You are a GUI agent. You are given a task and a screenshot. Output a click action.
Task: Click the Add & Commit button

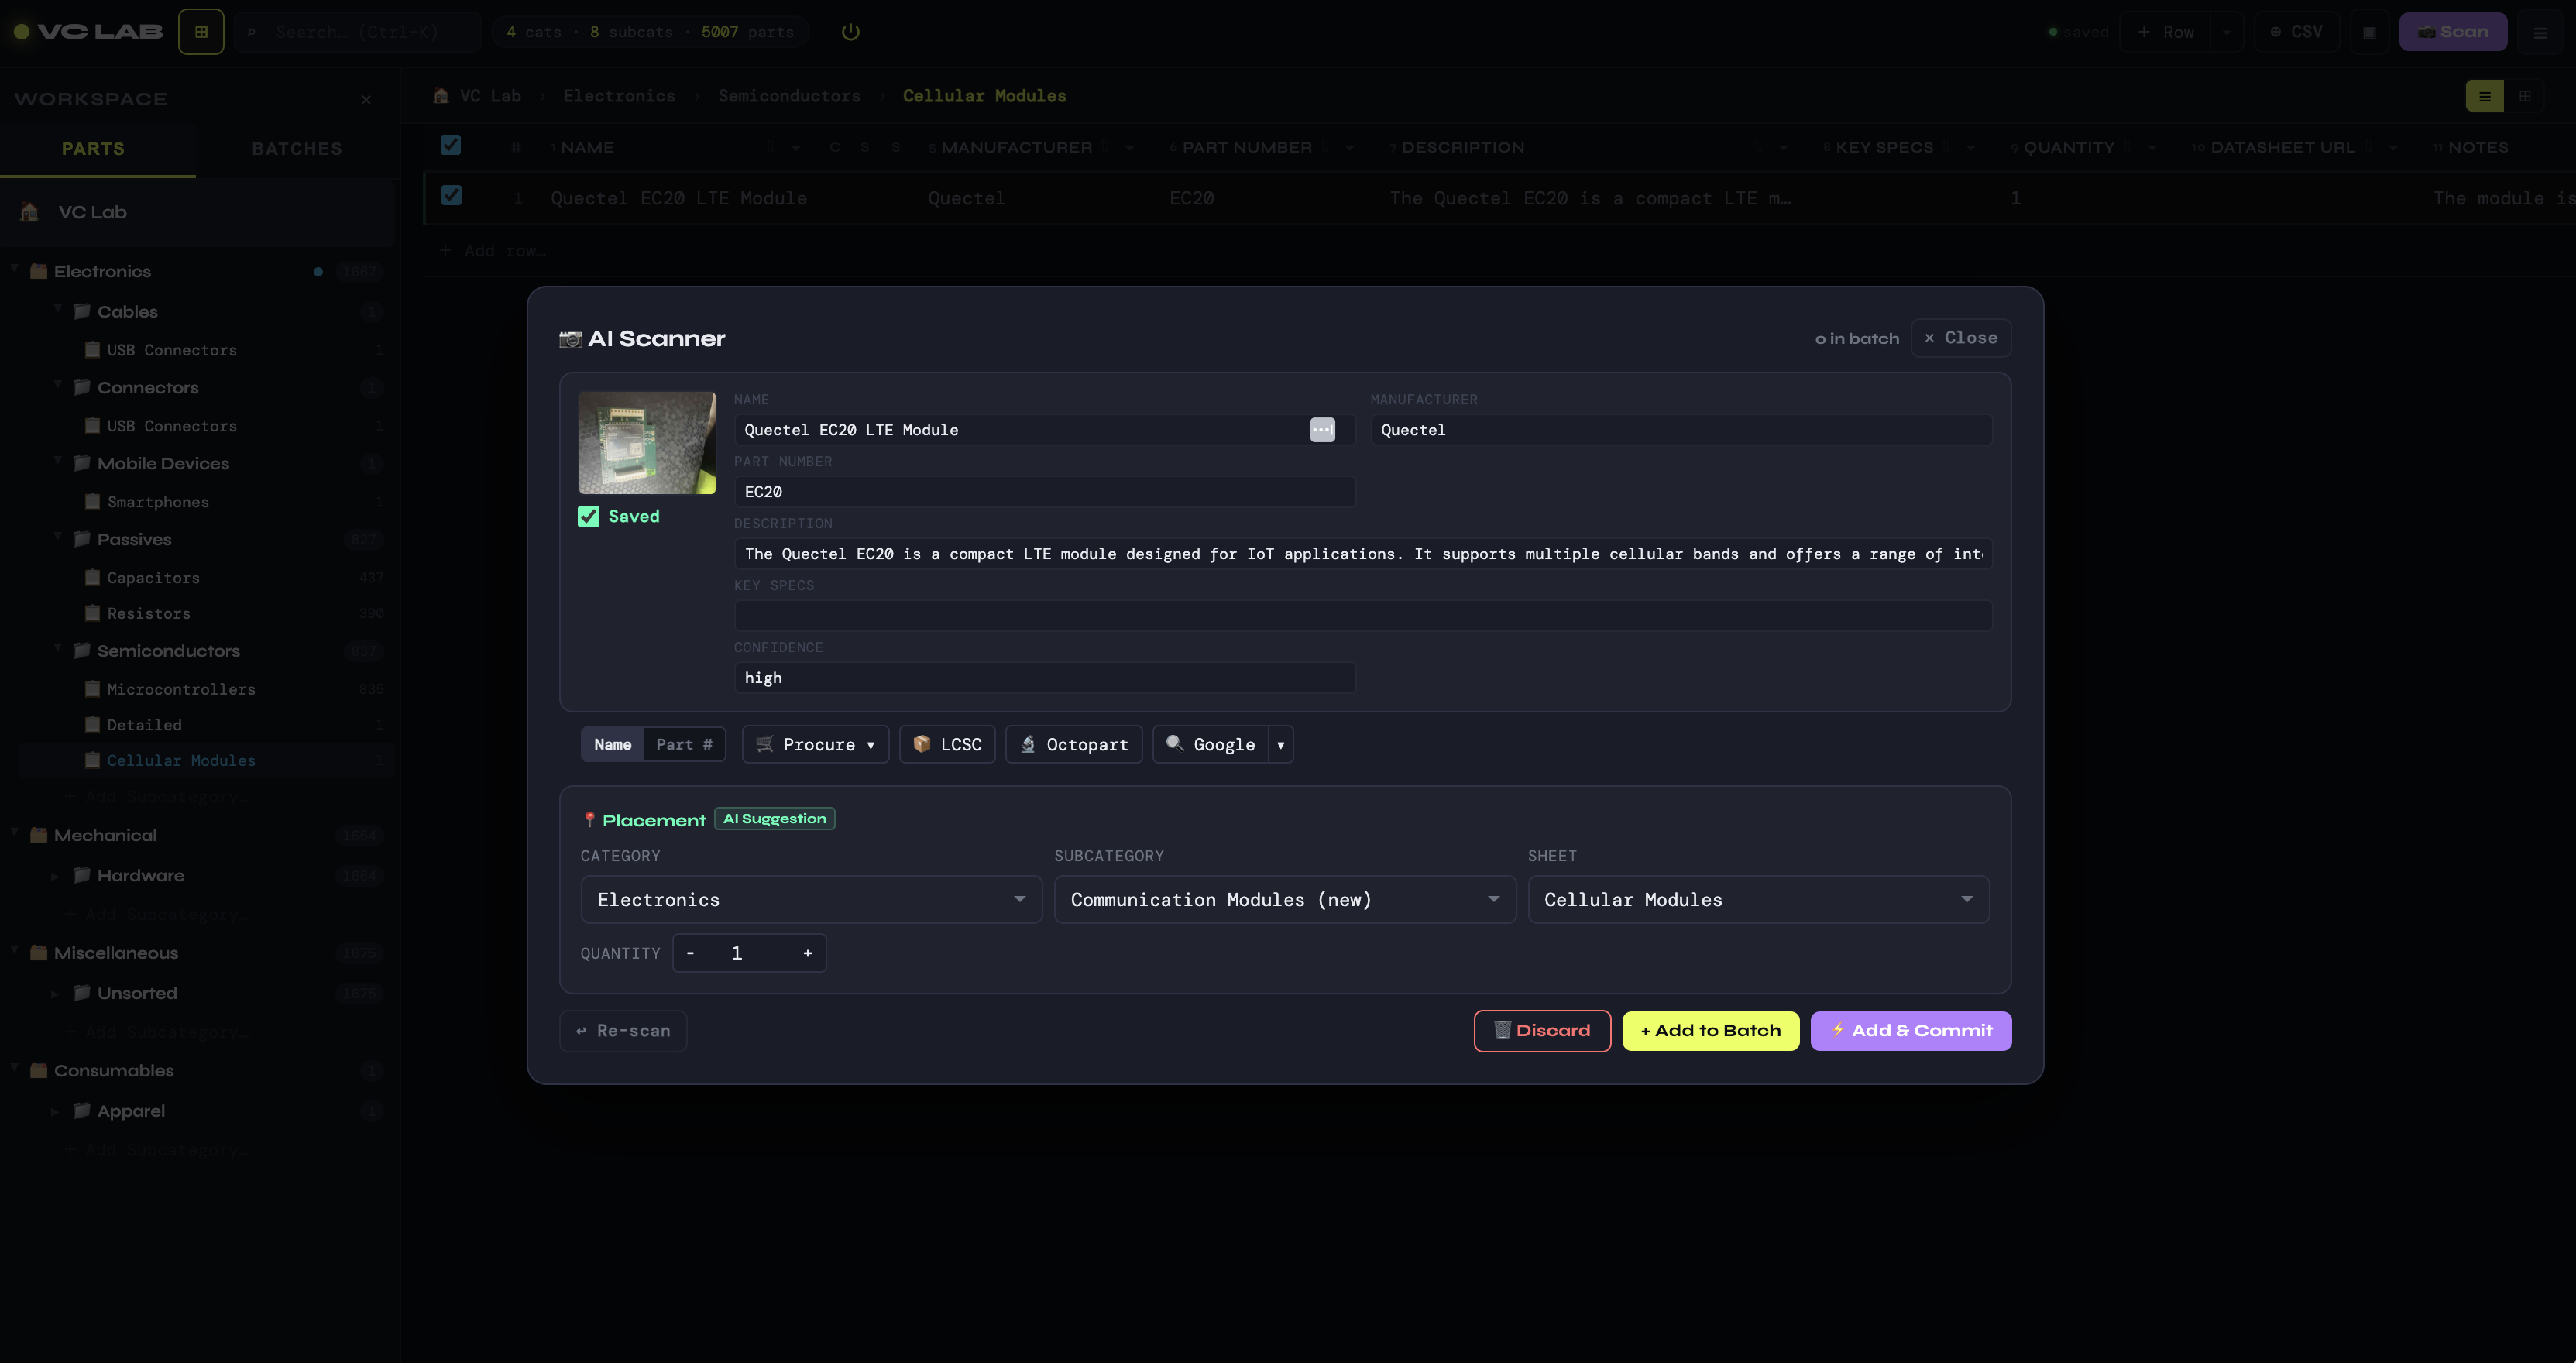(1910, 1030)
